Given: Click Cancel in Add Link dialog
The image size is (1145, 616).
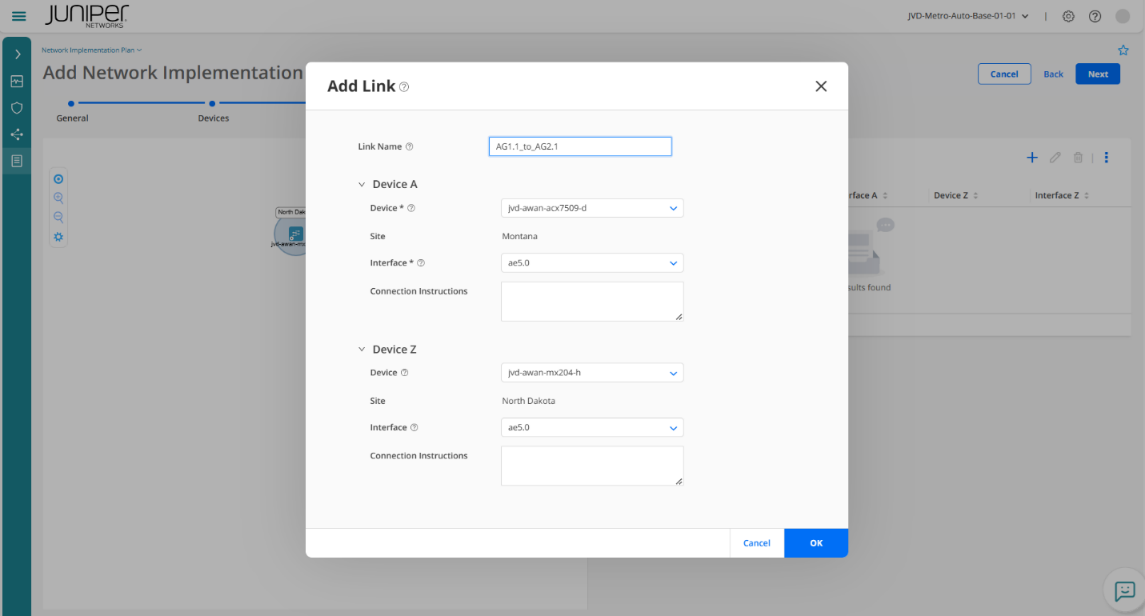Looking at the screenshot, I should (x=757, y=543).
